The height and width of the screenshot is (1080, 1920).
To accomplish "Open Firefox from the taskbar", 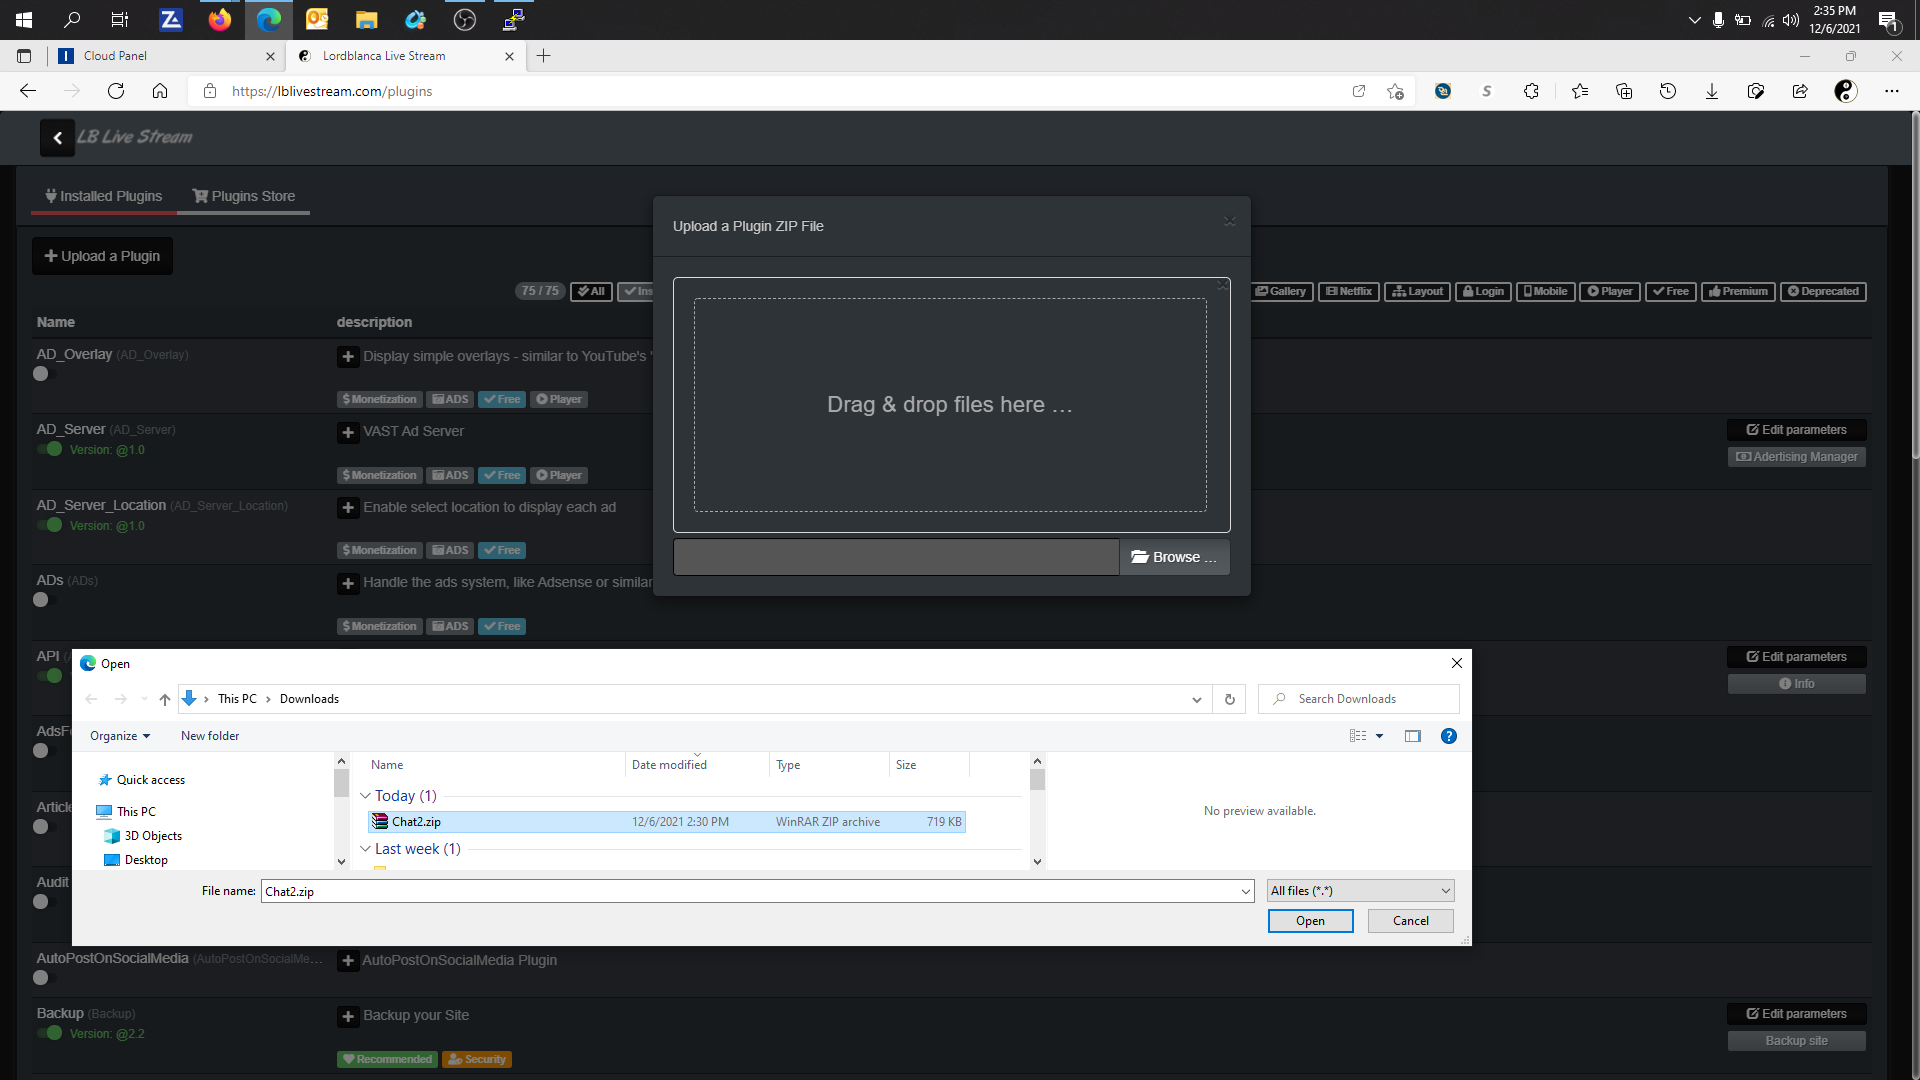I will 220,19.
